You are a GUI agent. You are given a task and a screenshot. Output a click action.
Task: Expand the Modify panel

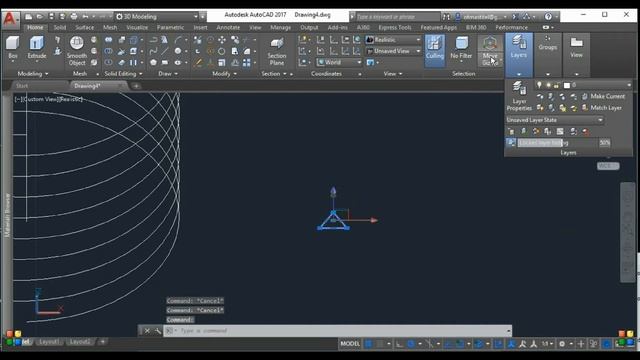[224, 74]
